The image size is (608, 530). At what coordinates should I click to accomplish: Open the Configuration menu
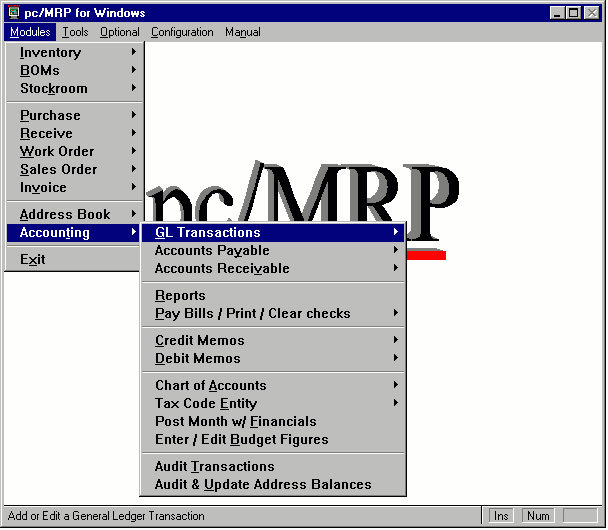point(182,32)
